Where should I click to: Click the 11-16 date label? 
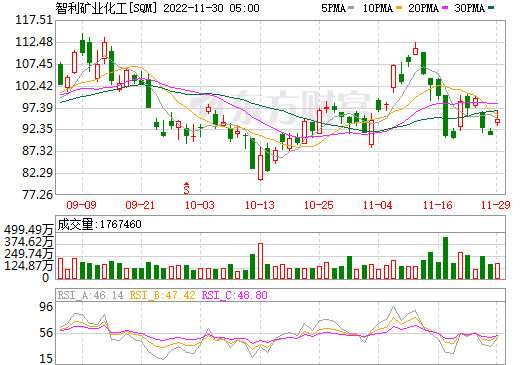(x=438, y=205)
